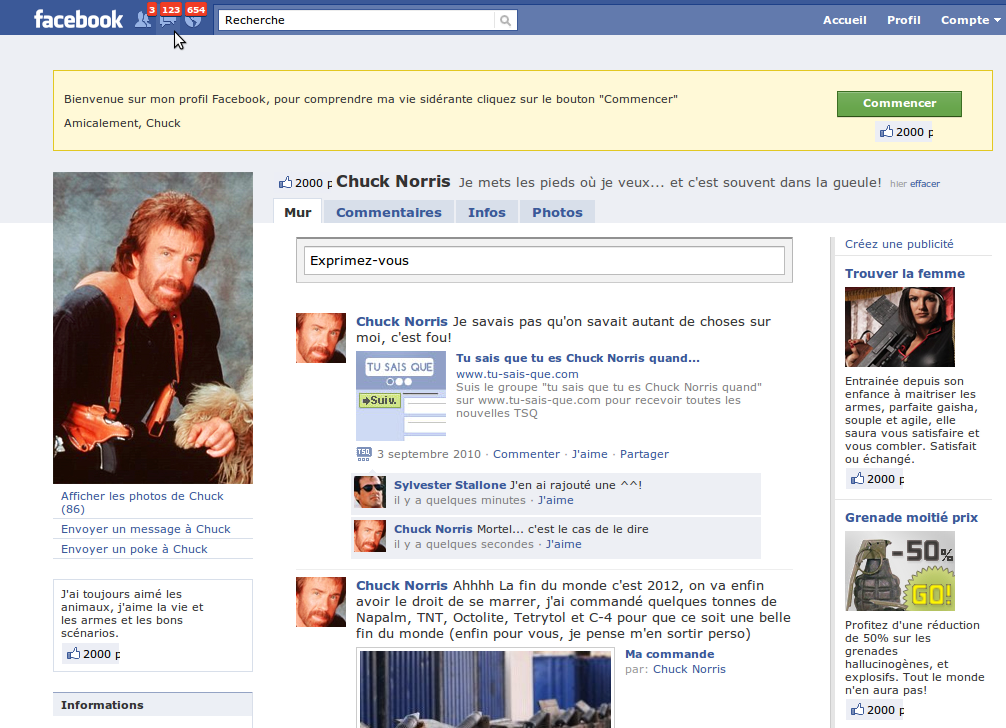This screenshot has height=728, width=1006.
Task: Like button next to Chuck Norris name heading
Action: 305,183
